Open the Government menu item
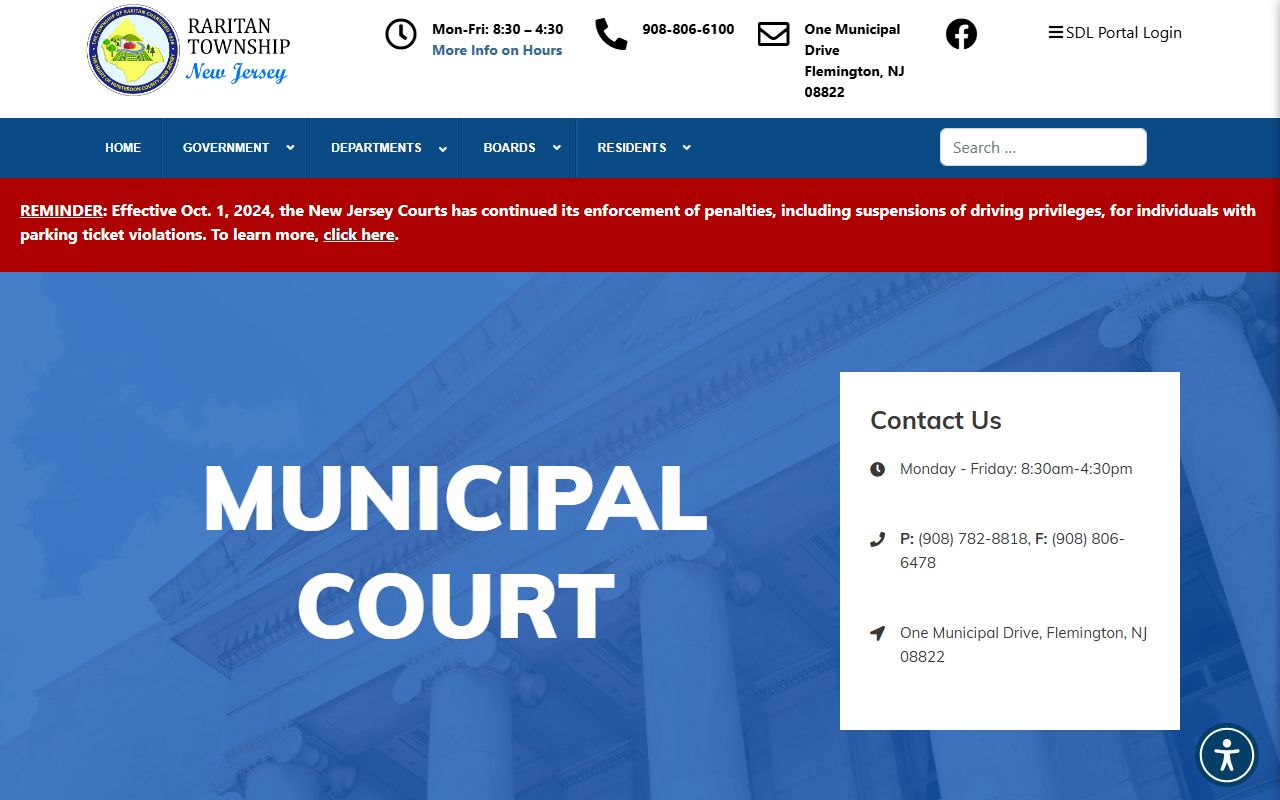 226,148
